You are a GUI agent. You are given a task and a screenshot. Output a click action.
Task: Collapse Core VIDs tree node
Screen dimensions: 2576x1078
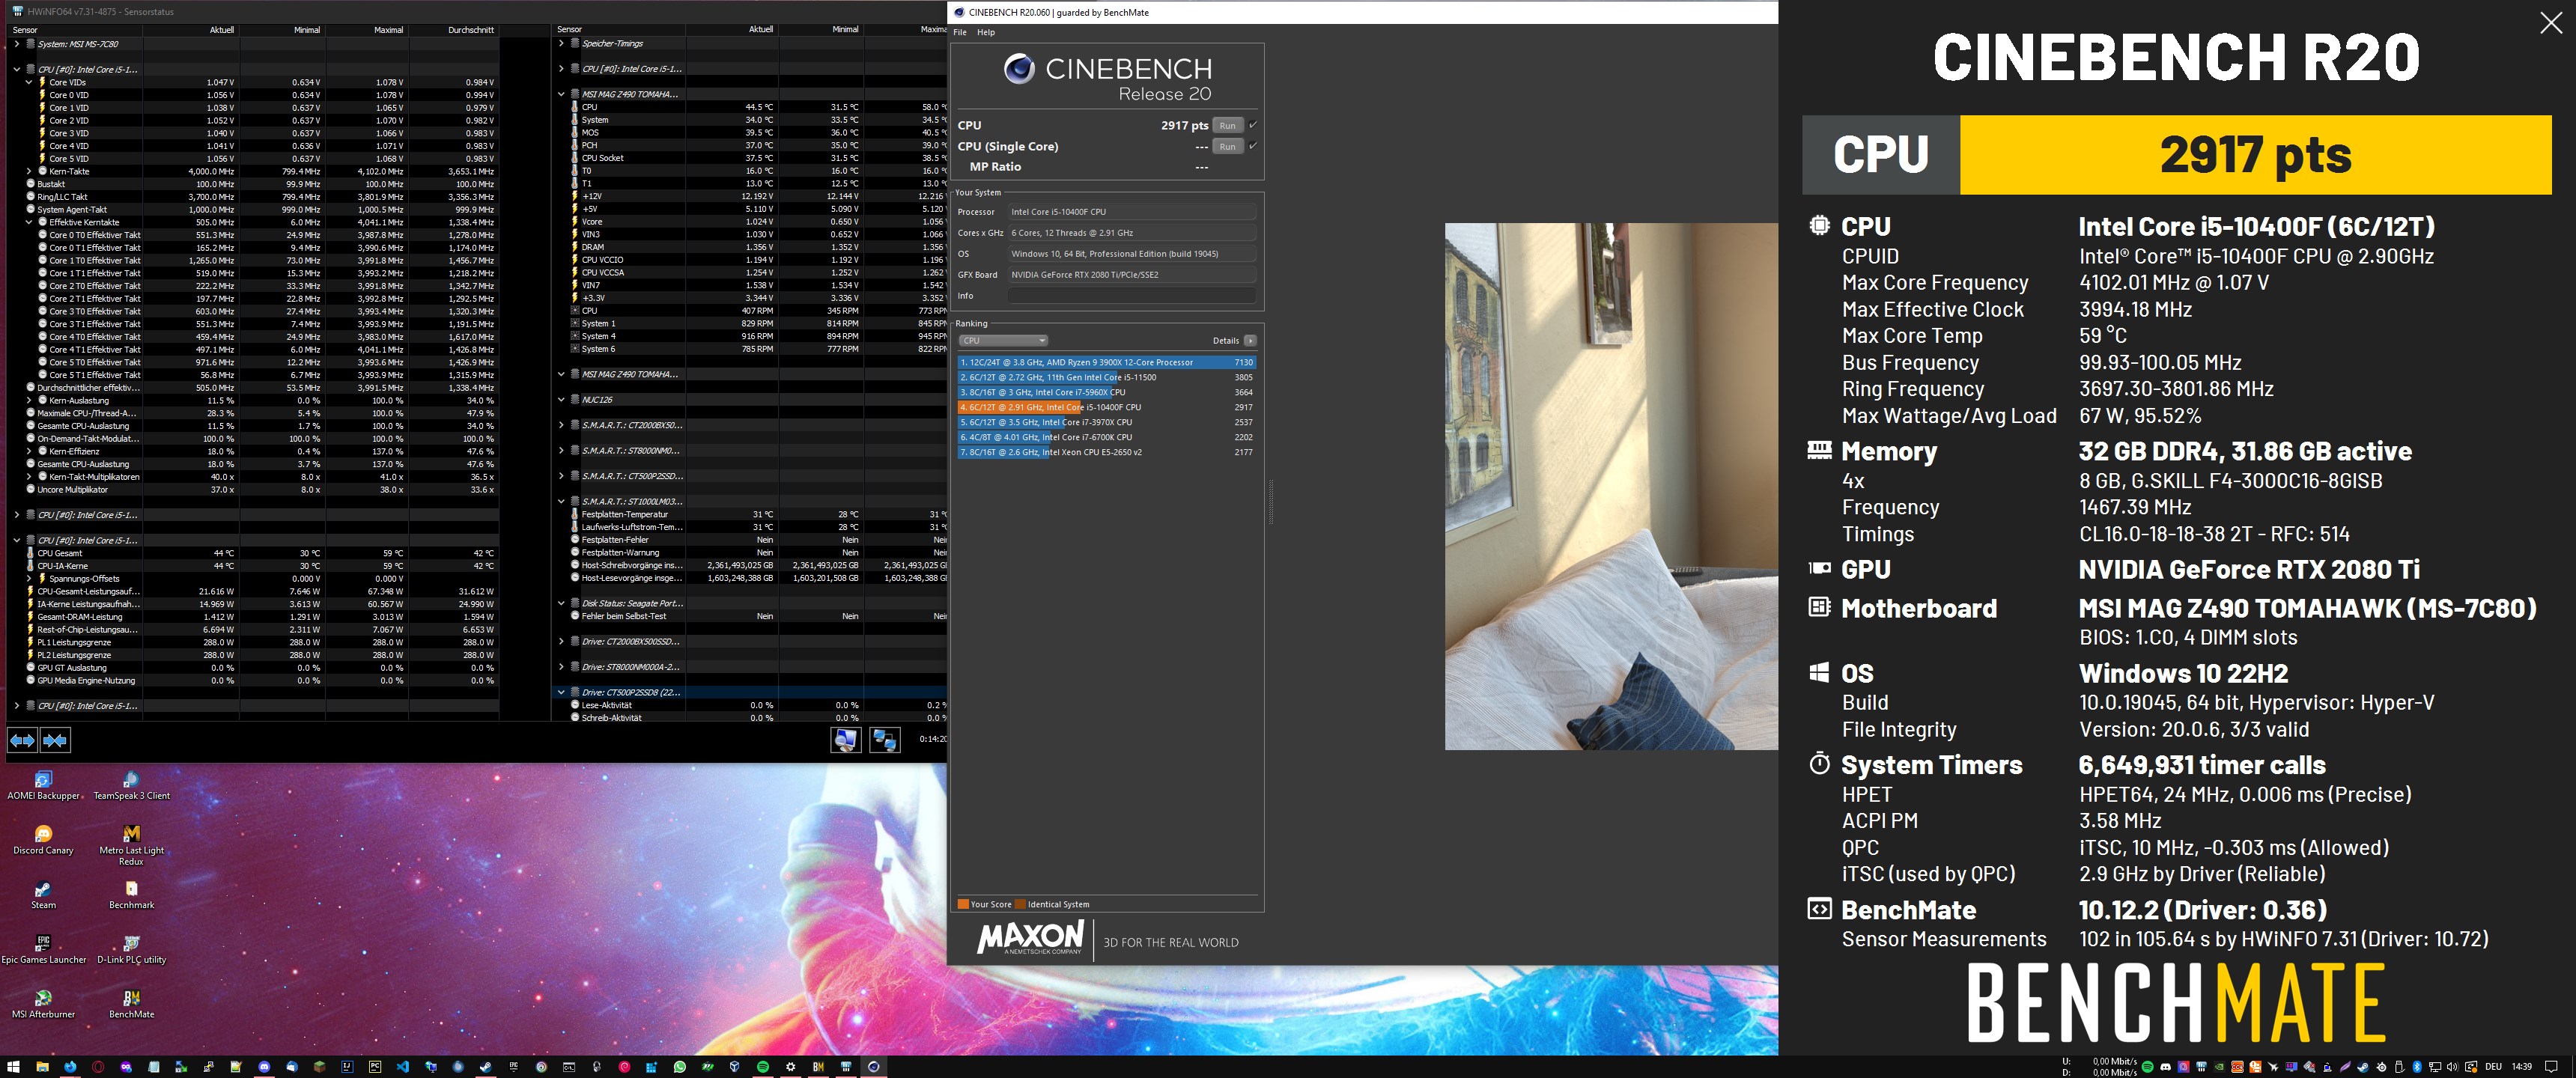tap(29, 82)
